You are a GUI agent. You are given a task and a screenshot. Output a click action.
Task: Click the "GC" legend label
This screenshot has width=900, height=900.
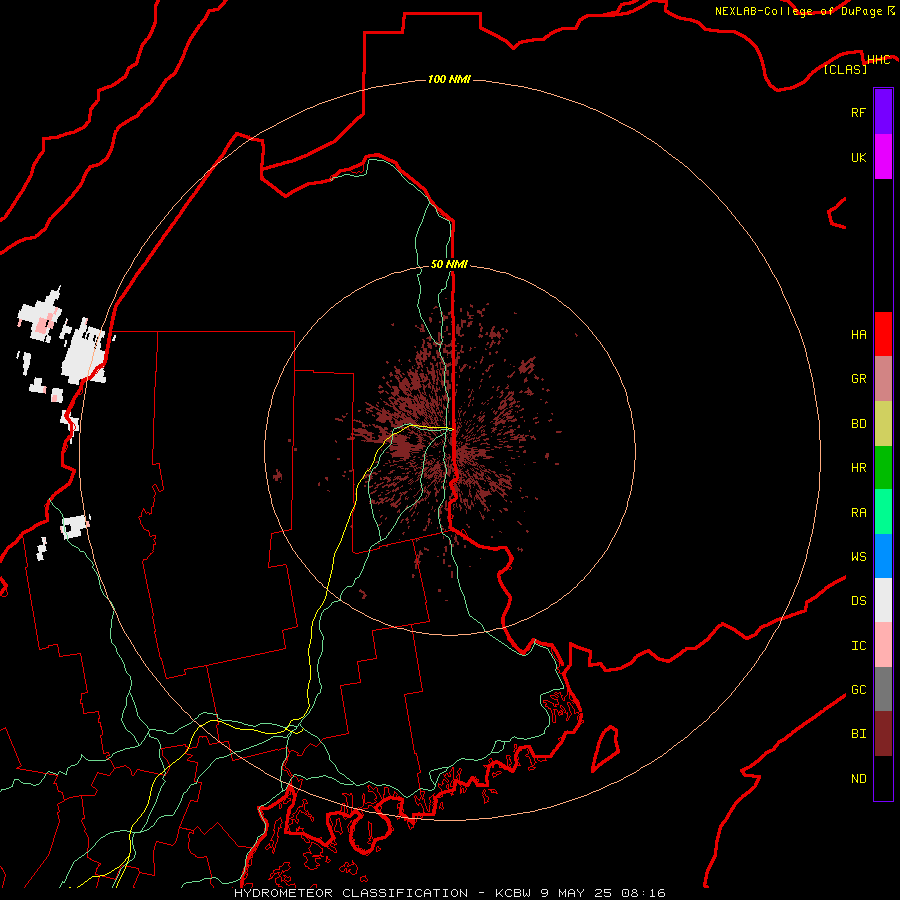click(858, 690)
